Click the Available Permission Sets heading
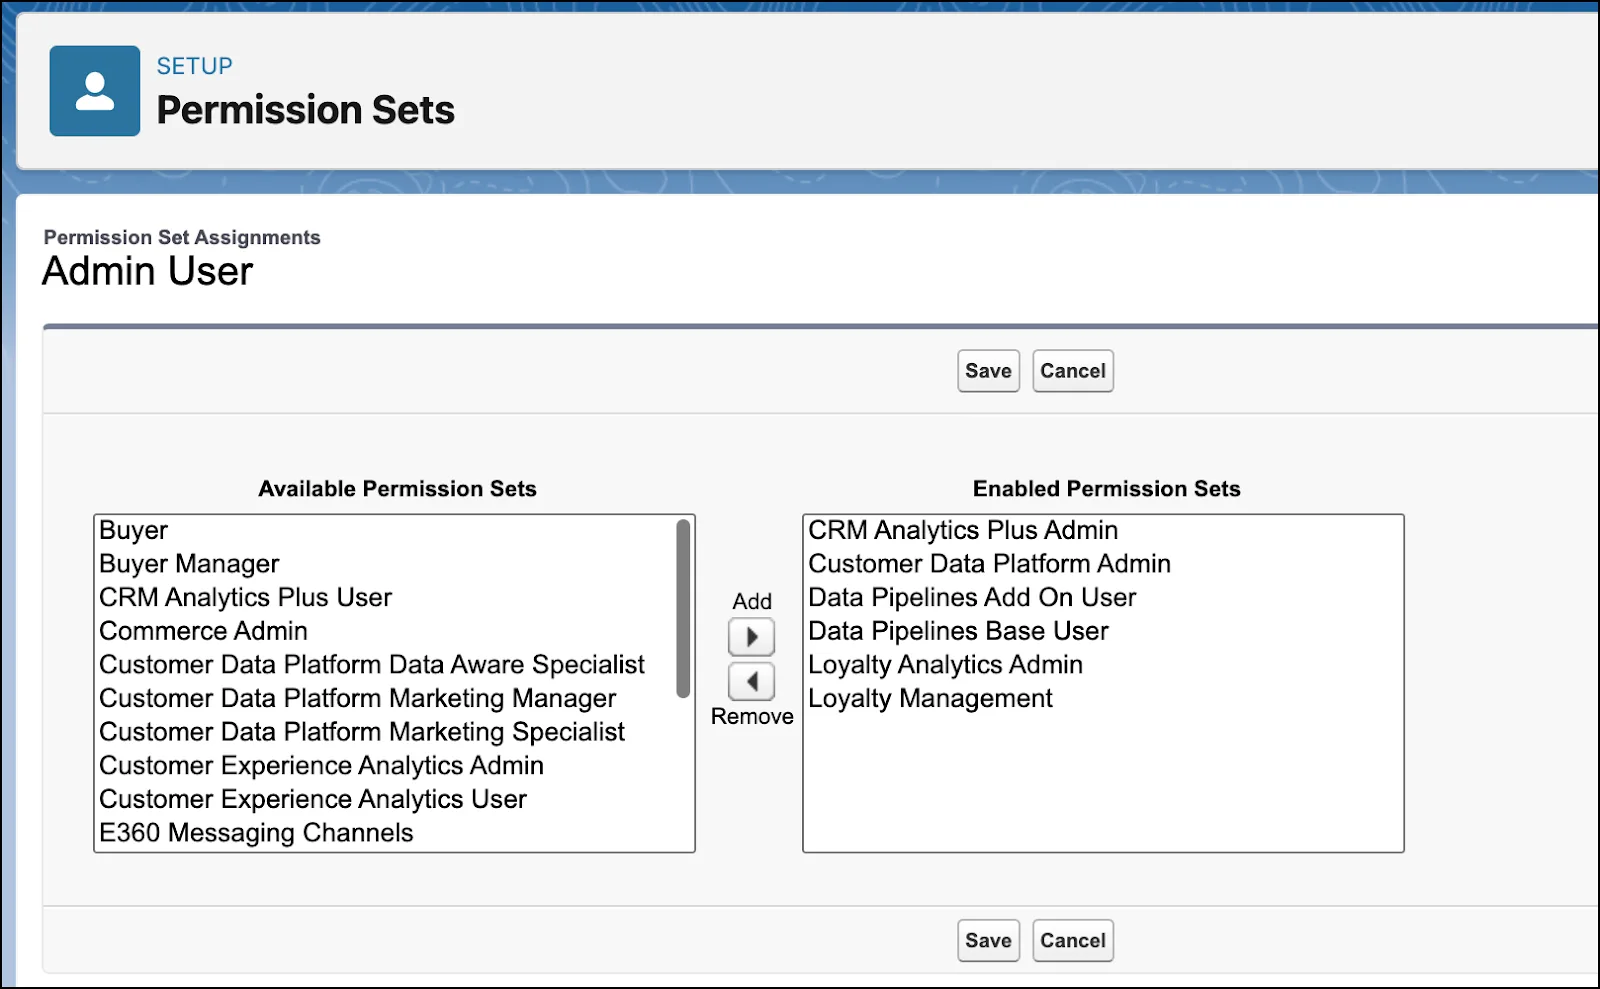1600x989 pixels. point(397,489)
